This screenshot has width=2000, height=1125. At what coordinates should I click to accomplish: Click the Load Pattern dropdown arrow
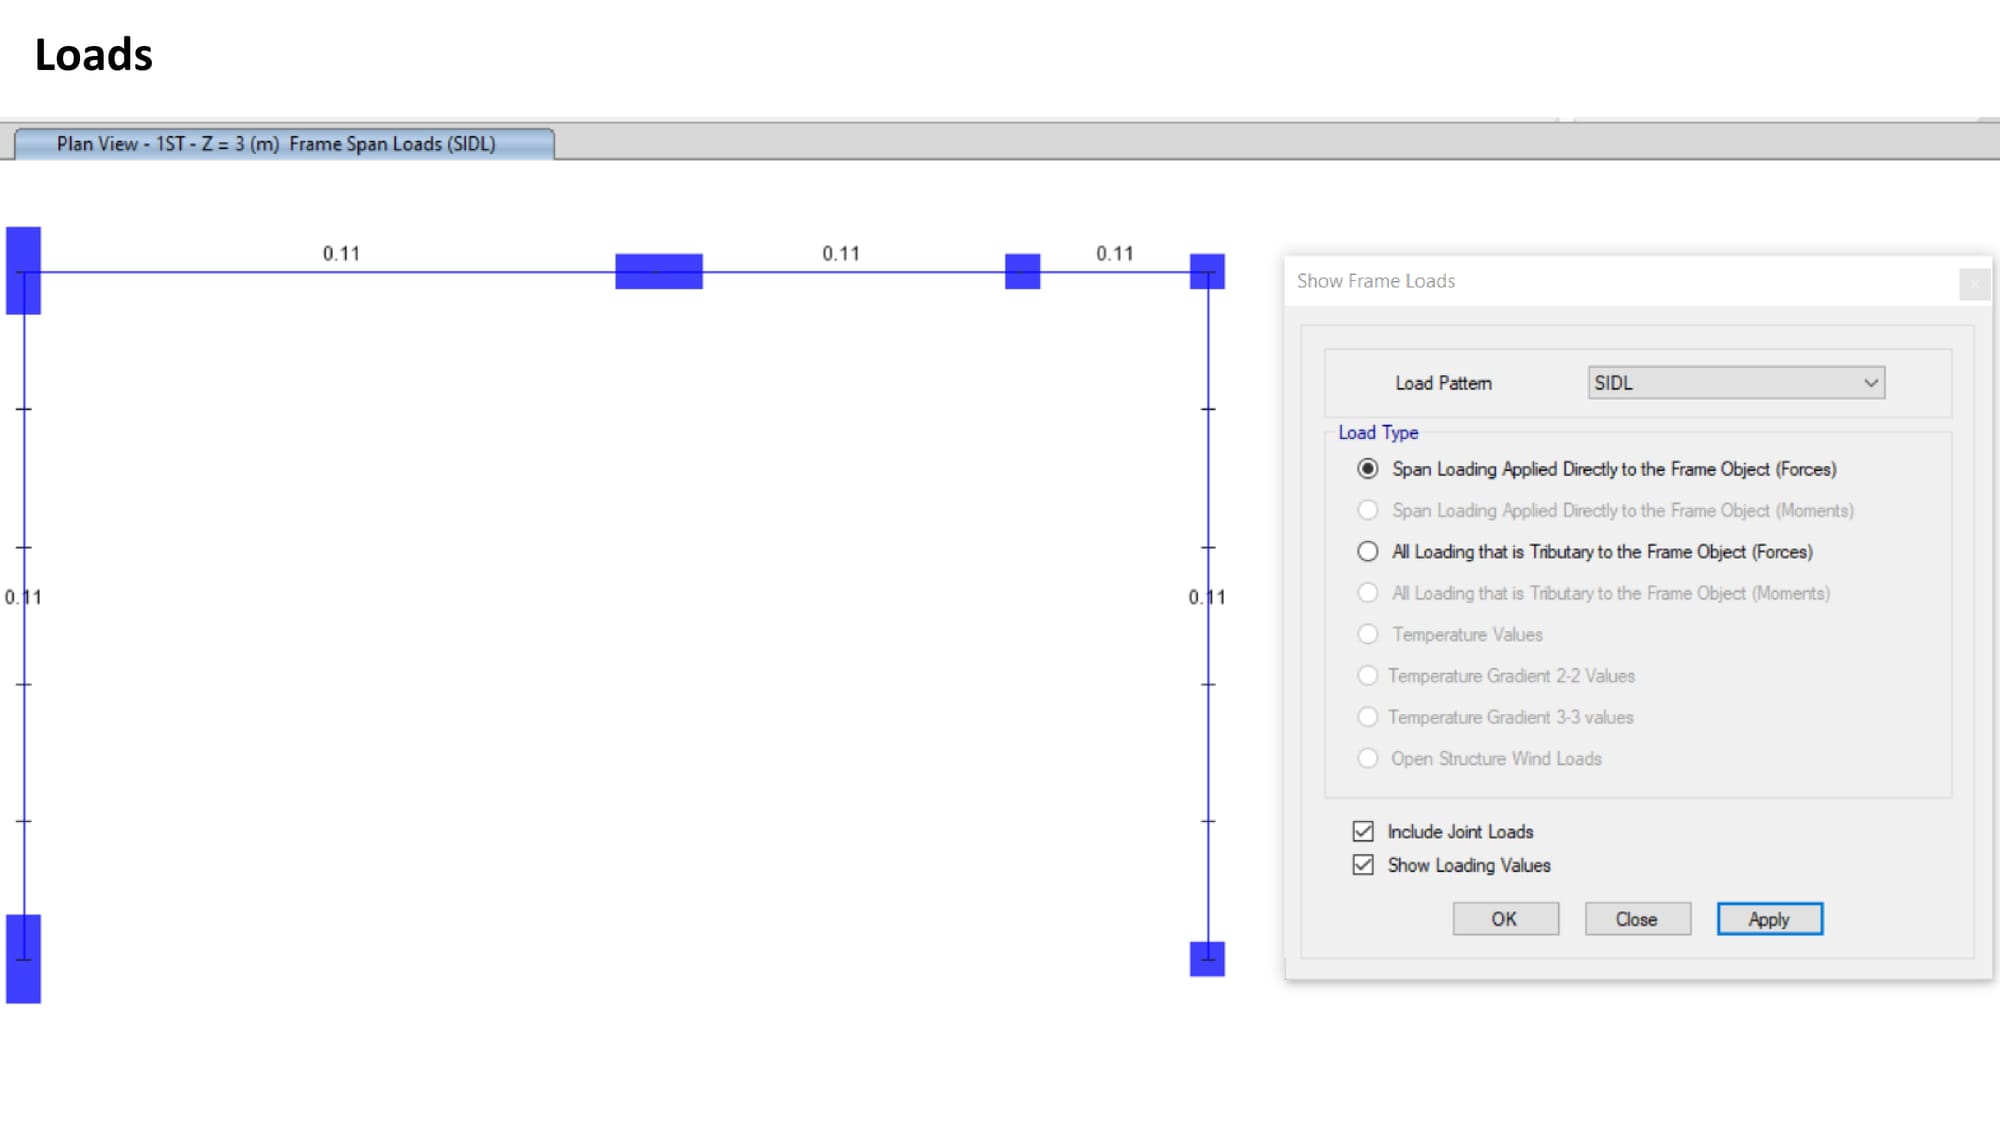point(1870,383)
